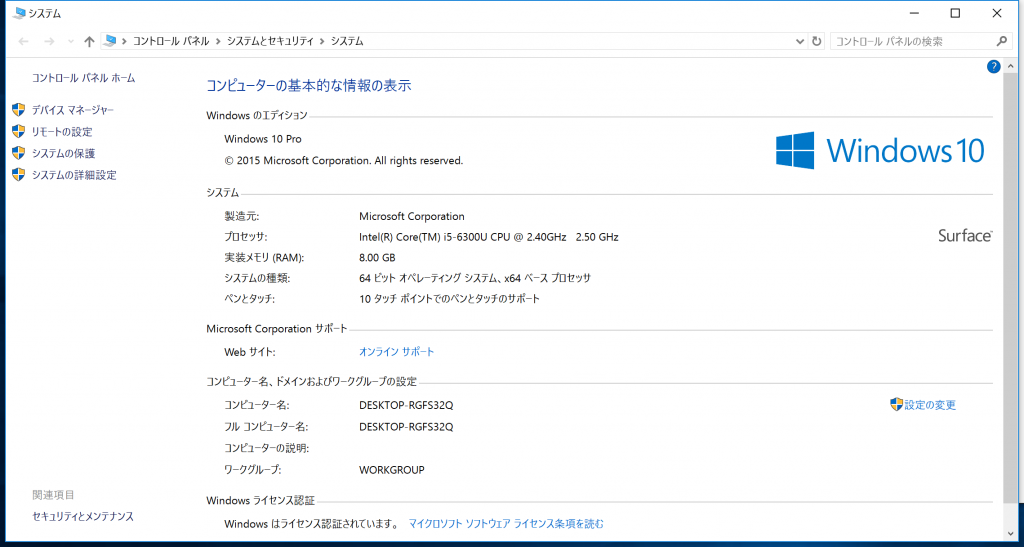The image size is (1024, 547).
Task: Expand chevron after システムとセキュリティ breadcrumb
Action: point(322,41)
